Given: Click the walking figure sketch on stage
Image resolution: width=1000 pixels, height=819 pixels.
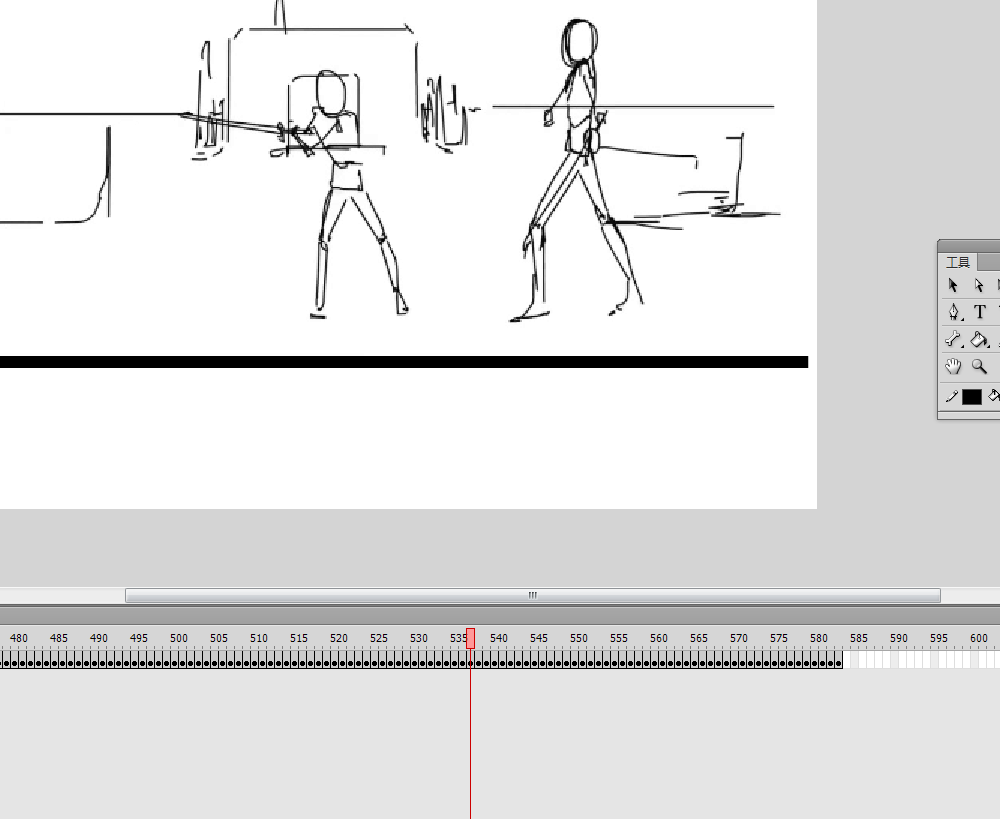Looking at the screenshot, I should [x=577, y=169].
